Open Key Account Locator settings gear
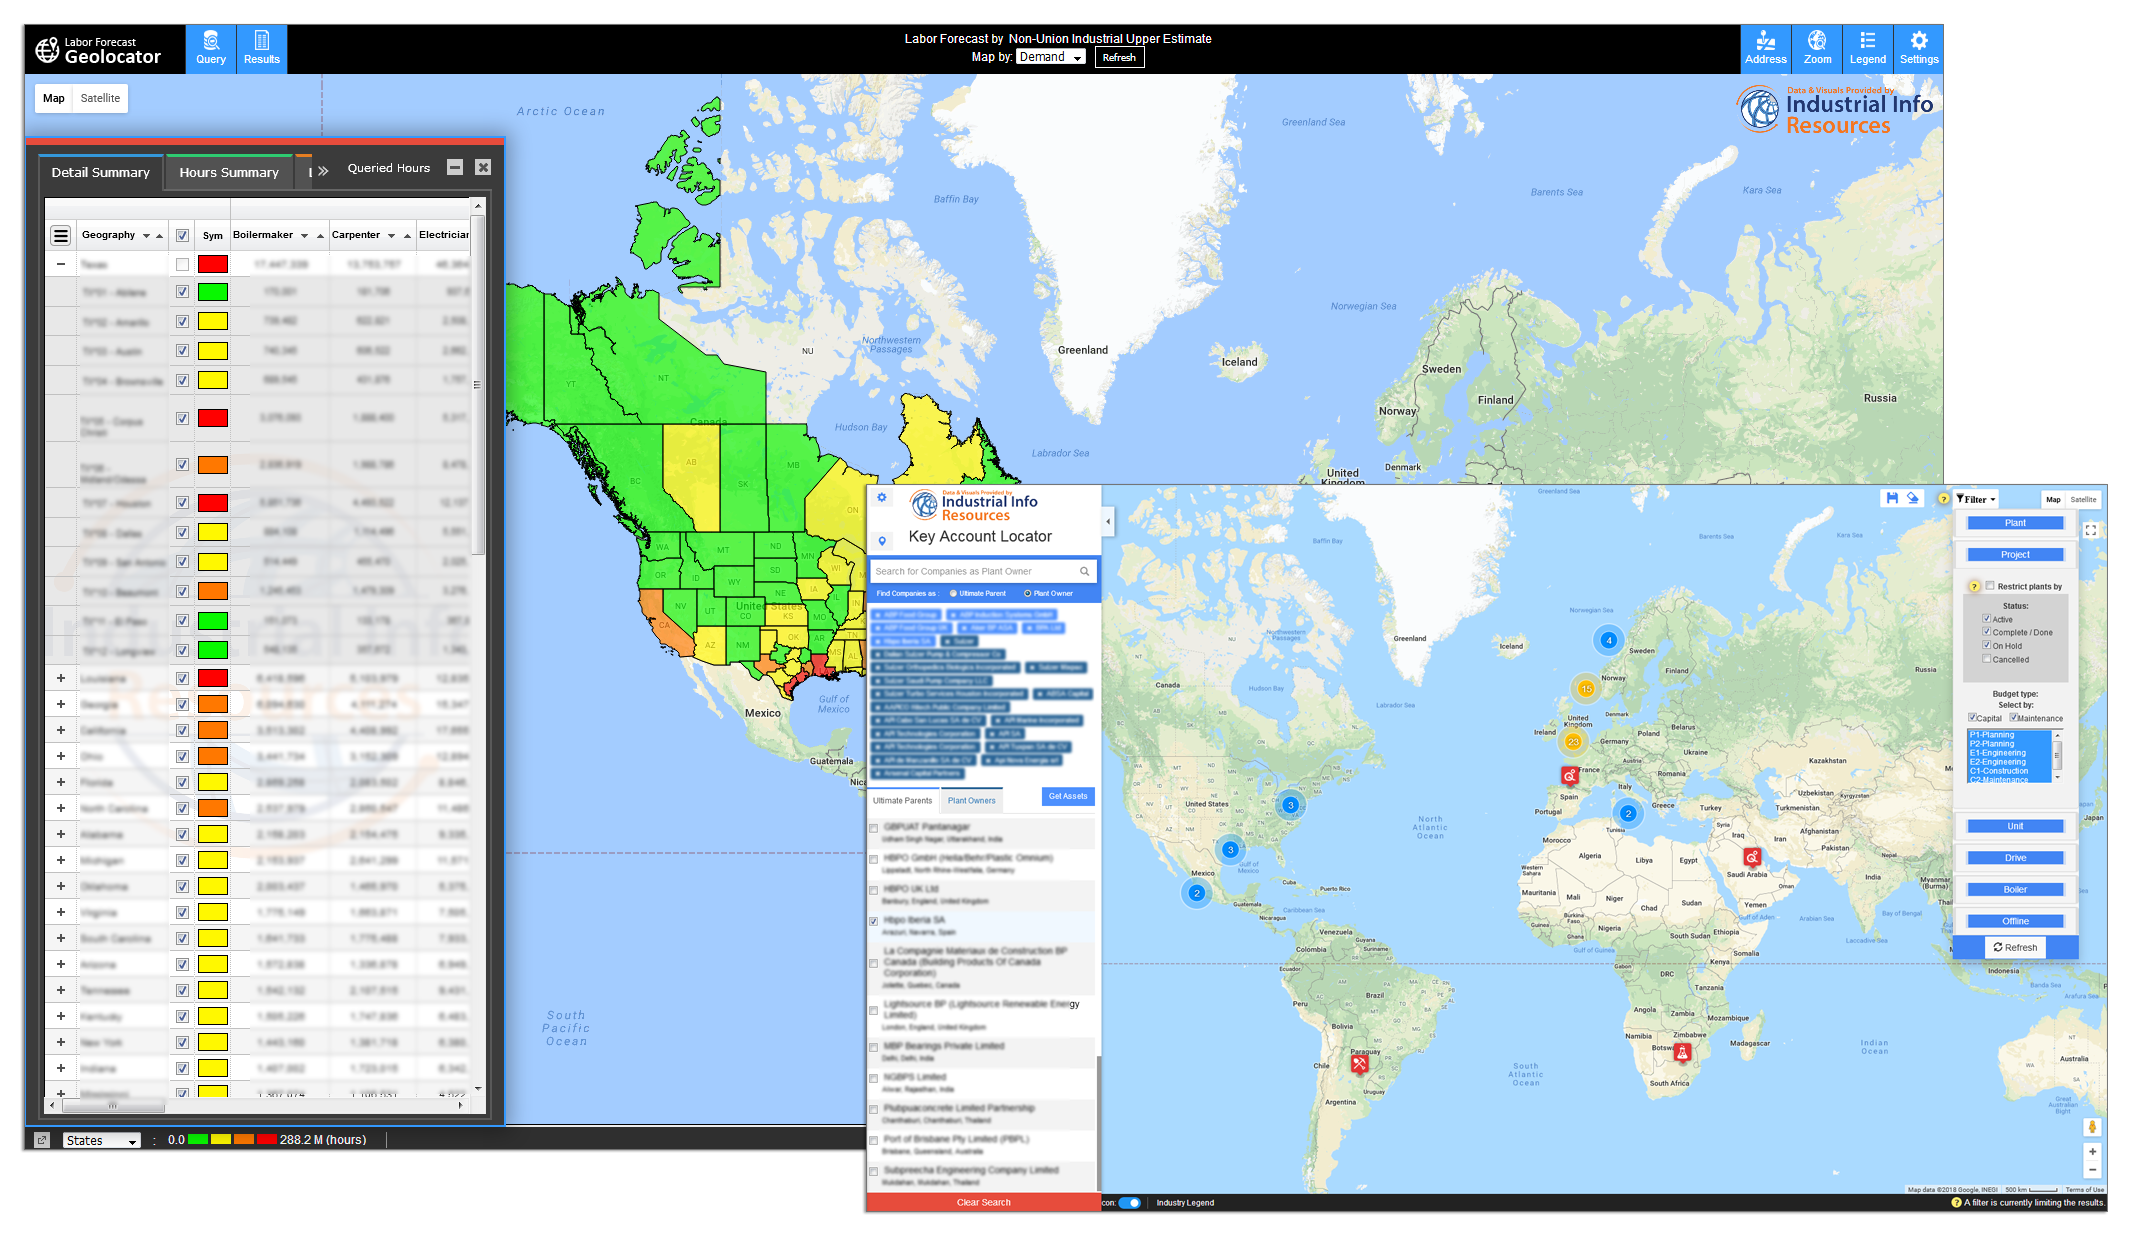The image size is (2146, 1242). (881, 497)
